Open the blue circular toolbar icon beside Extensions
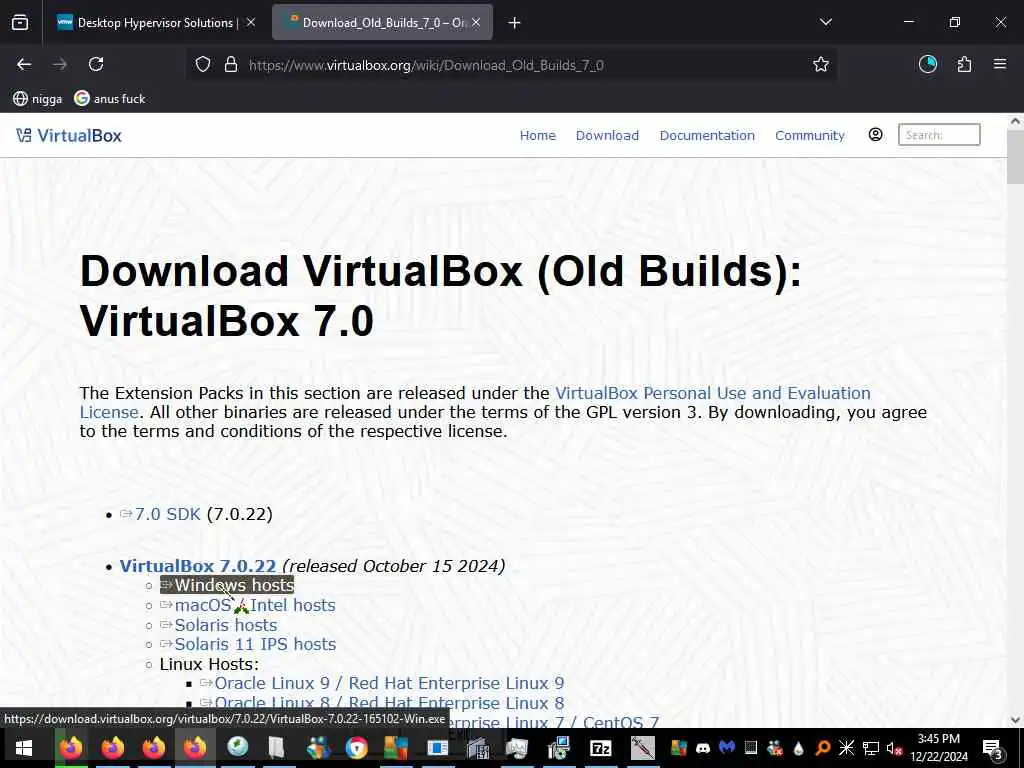1024x768 pixels. point(928,64)
